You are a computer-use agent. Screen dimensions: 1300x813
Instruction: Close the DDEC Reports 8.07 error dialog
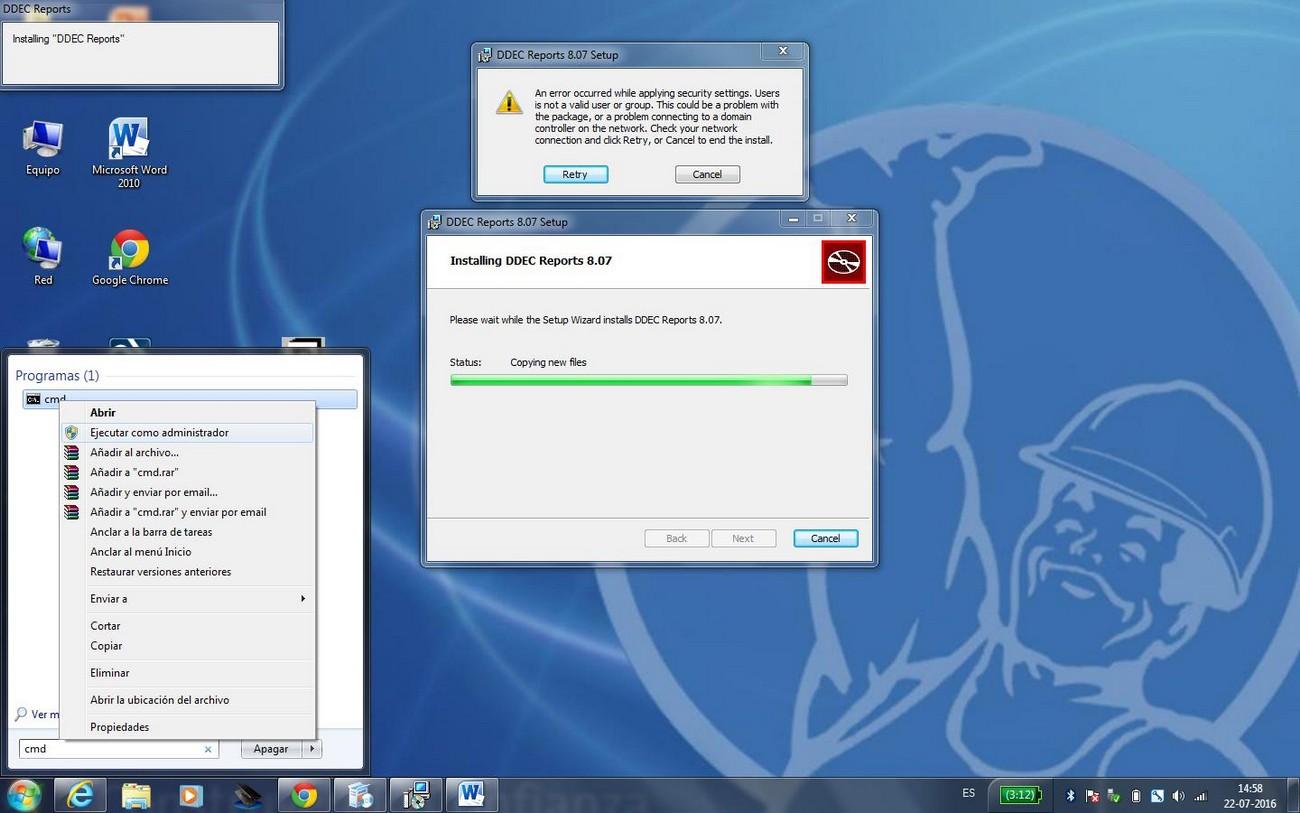(783, 51)
